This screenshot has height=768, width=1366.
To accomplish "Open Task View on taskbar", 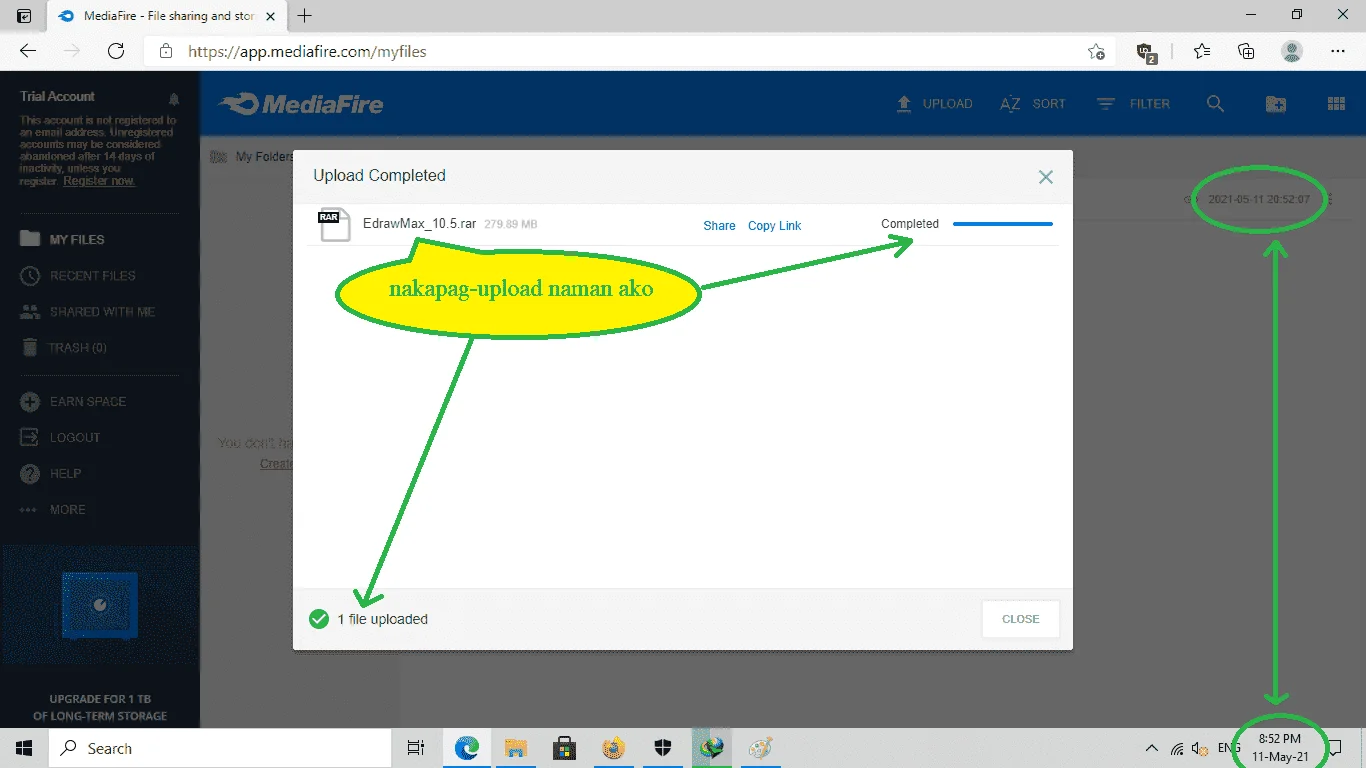I will coord(416,748).
